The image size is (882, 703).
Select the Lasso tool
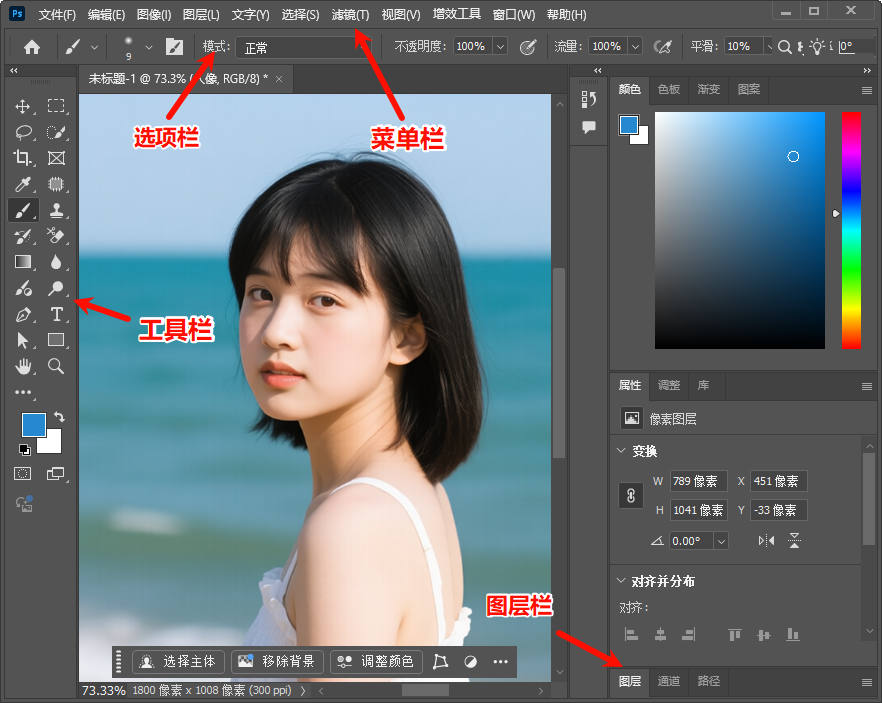click(x=23, y=132)
